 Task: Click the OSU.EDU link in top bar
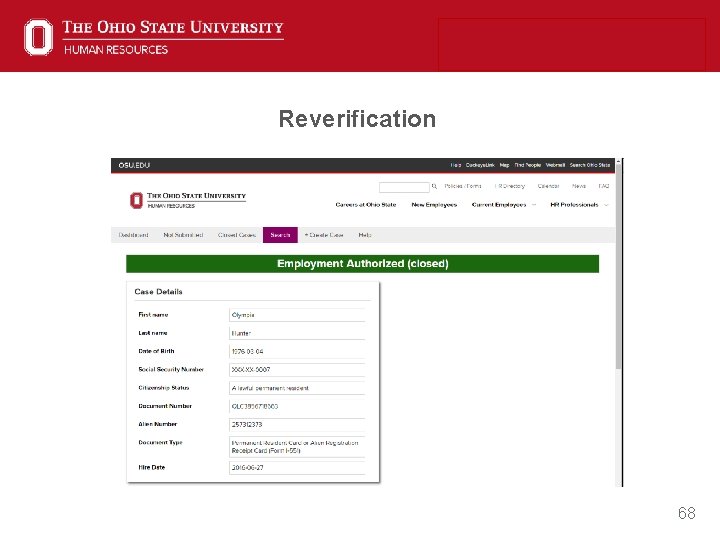coord(134,165)
